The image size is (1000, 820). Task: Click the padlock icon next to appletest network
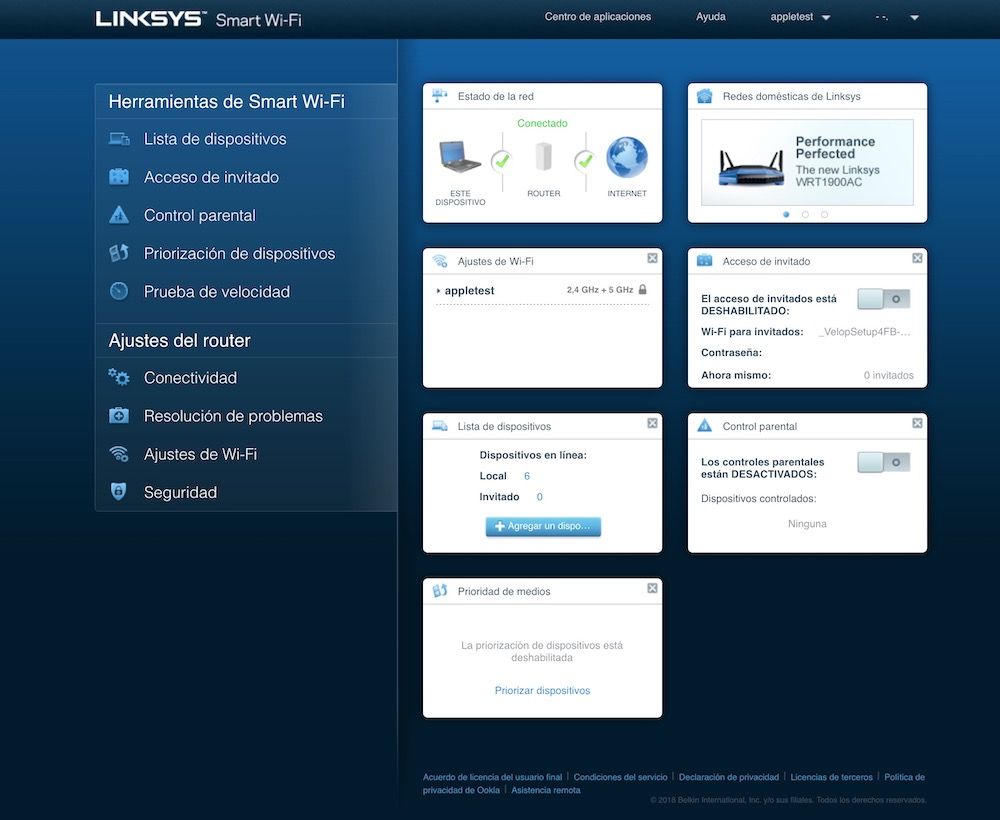point(643,289)
